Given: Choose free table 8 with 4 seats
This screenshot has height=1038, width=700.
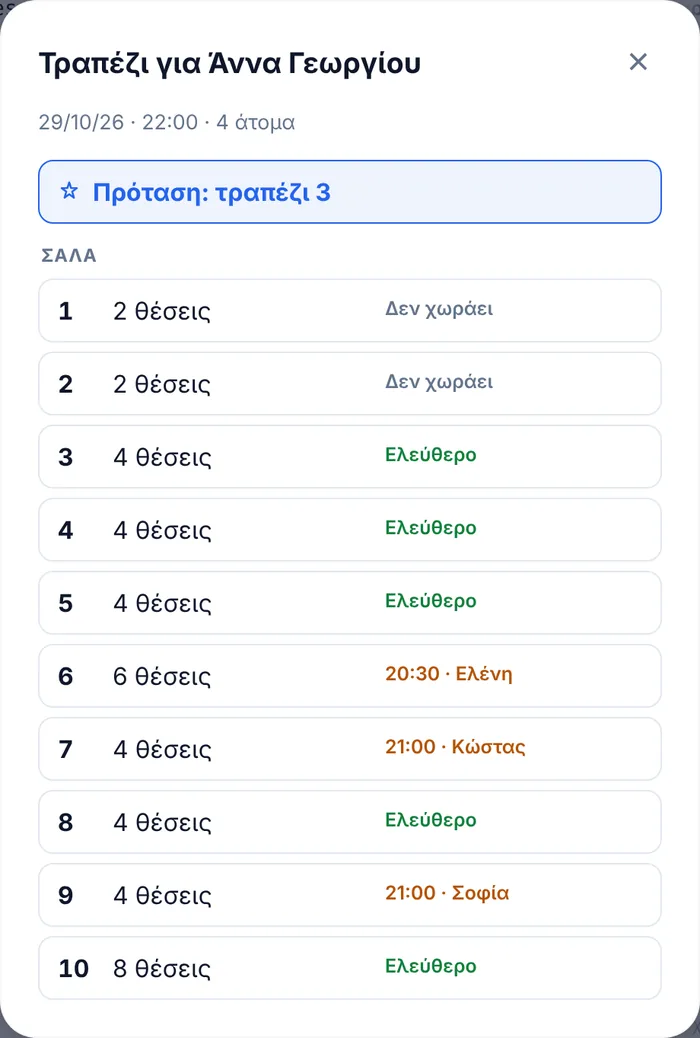Looking at the screenshot, I should [x=350, y=822].
